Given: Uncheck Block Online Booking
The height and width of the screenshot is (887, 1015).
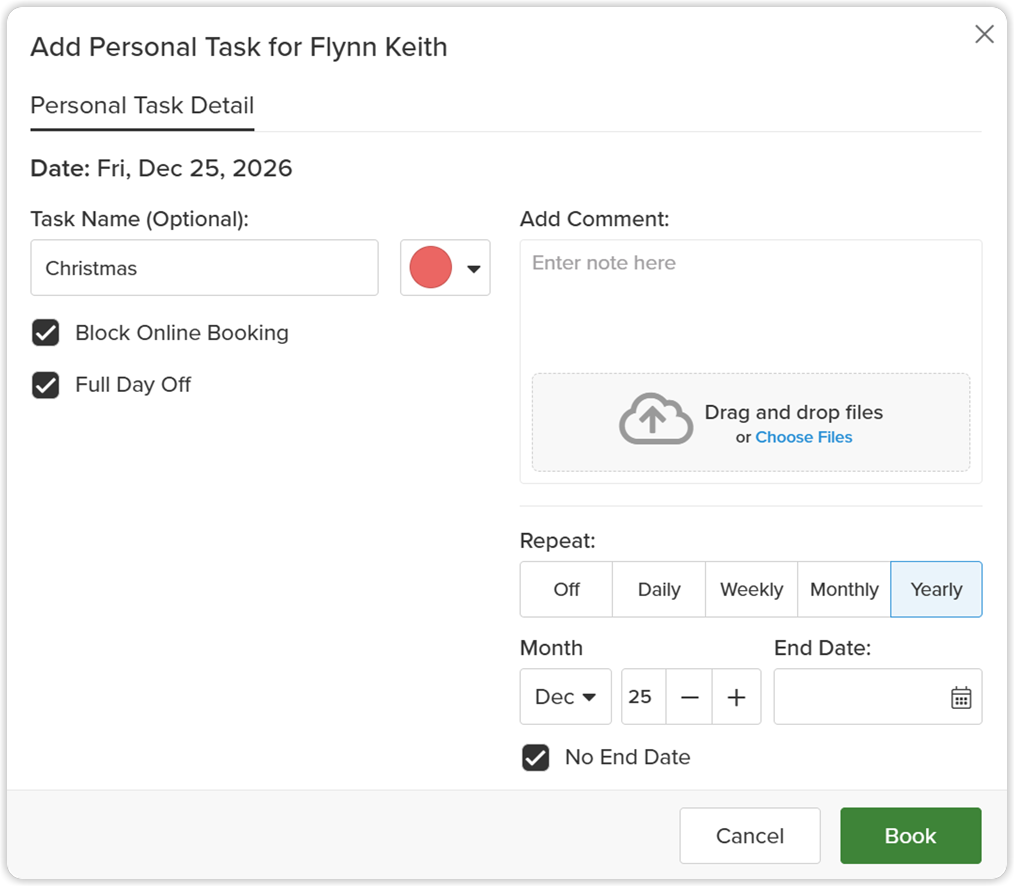Looking at the screenshot, I should (x=45, y=333).
